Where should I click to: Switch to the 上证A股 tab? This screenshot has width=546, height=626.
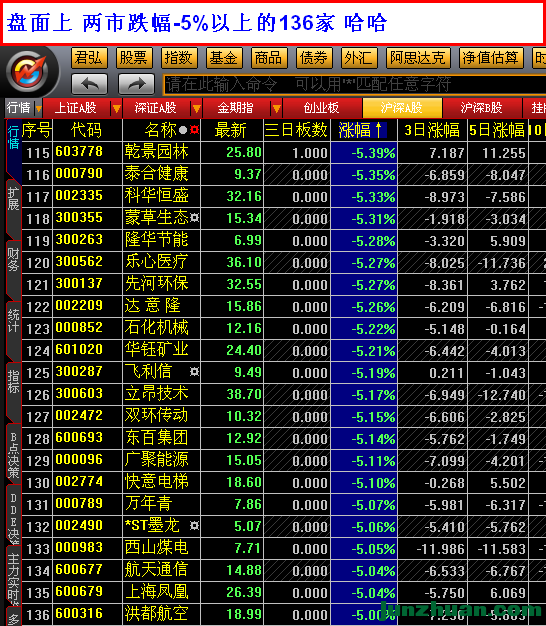(76, 108)
